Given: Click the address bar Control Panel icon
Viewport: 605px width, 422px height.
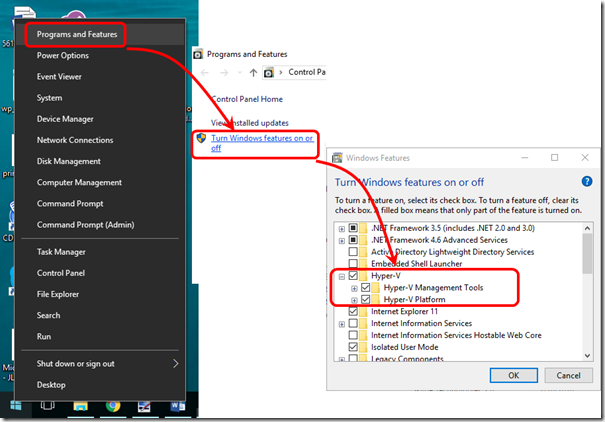Looking at the screenshot, I should click(269, 73).
